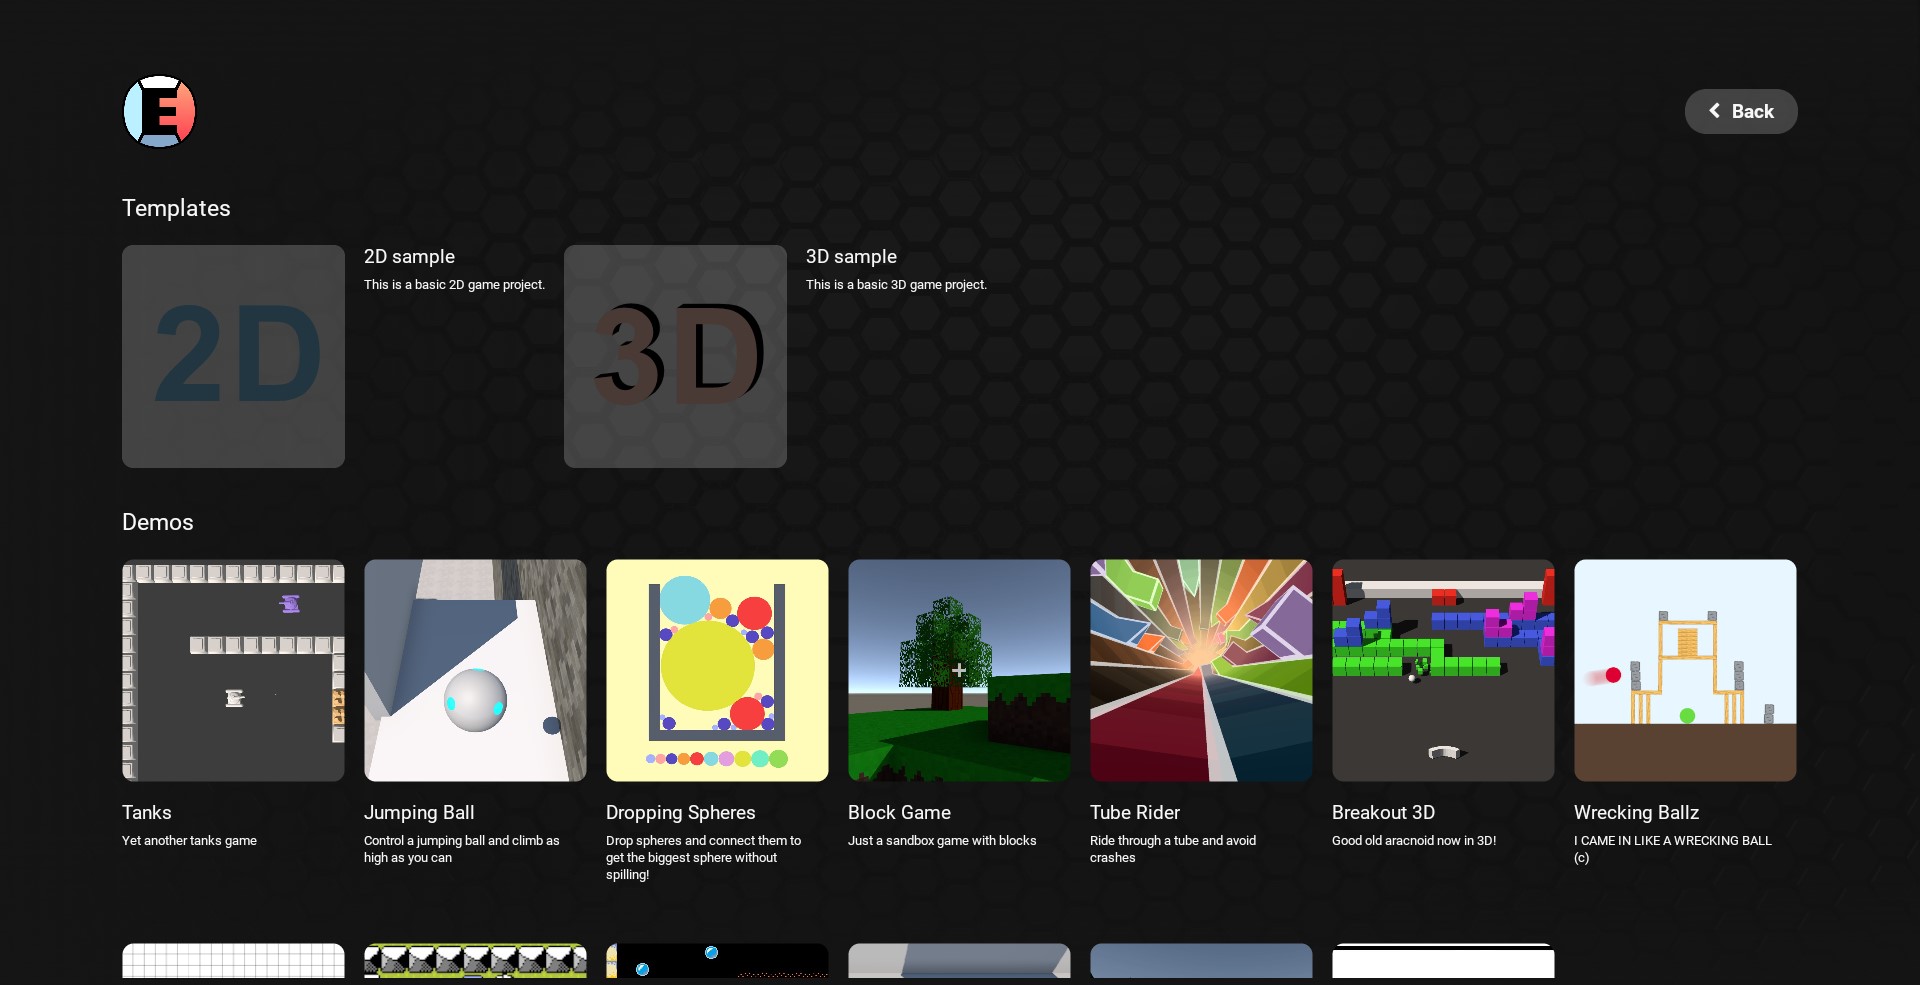Click the Tanks demo title
Image resolution: width=1920 pixels, height=985 pixels.
pyautogui.click(x=147, y=813)
